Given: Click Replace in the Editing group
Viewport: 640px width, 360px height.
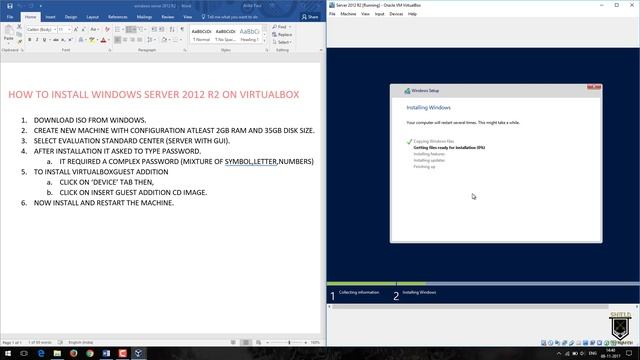Looking at the screenshot, I should point(282,35).
